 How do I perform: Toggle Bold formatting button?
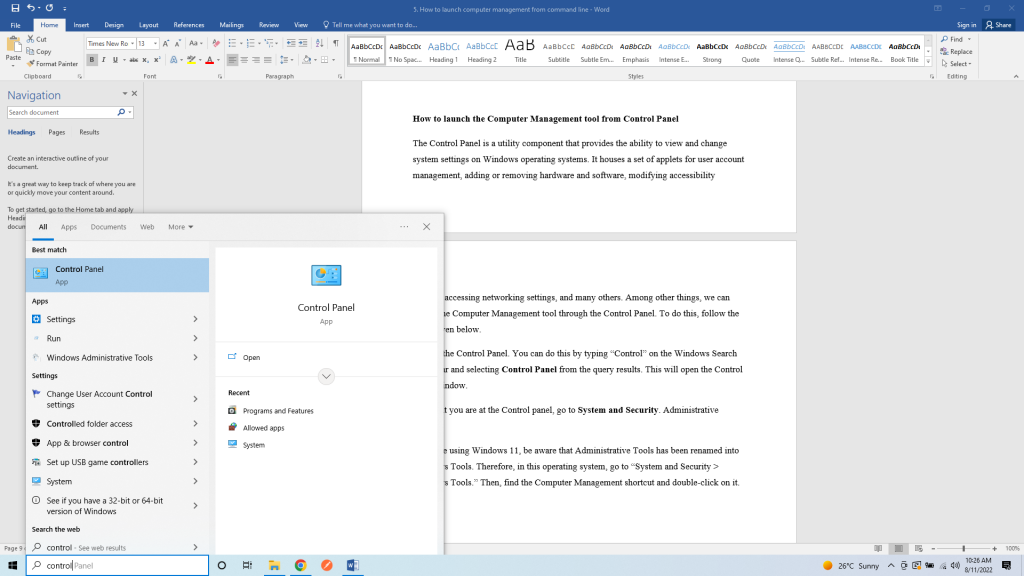(x=91, y=60)
